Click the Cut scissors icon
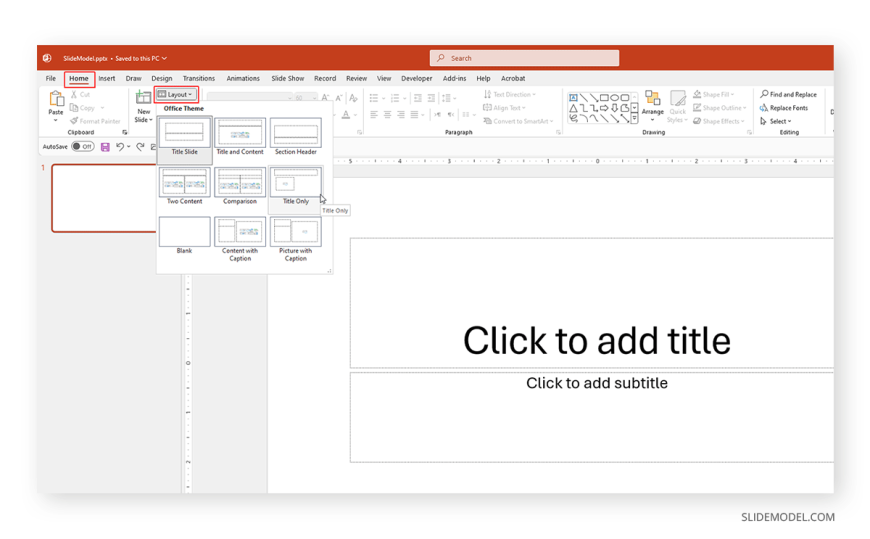Screen dimensions: 870x539 coord(74,94)
